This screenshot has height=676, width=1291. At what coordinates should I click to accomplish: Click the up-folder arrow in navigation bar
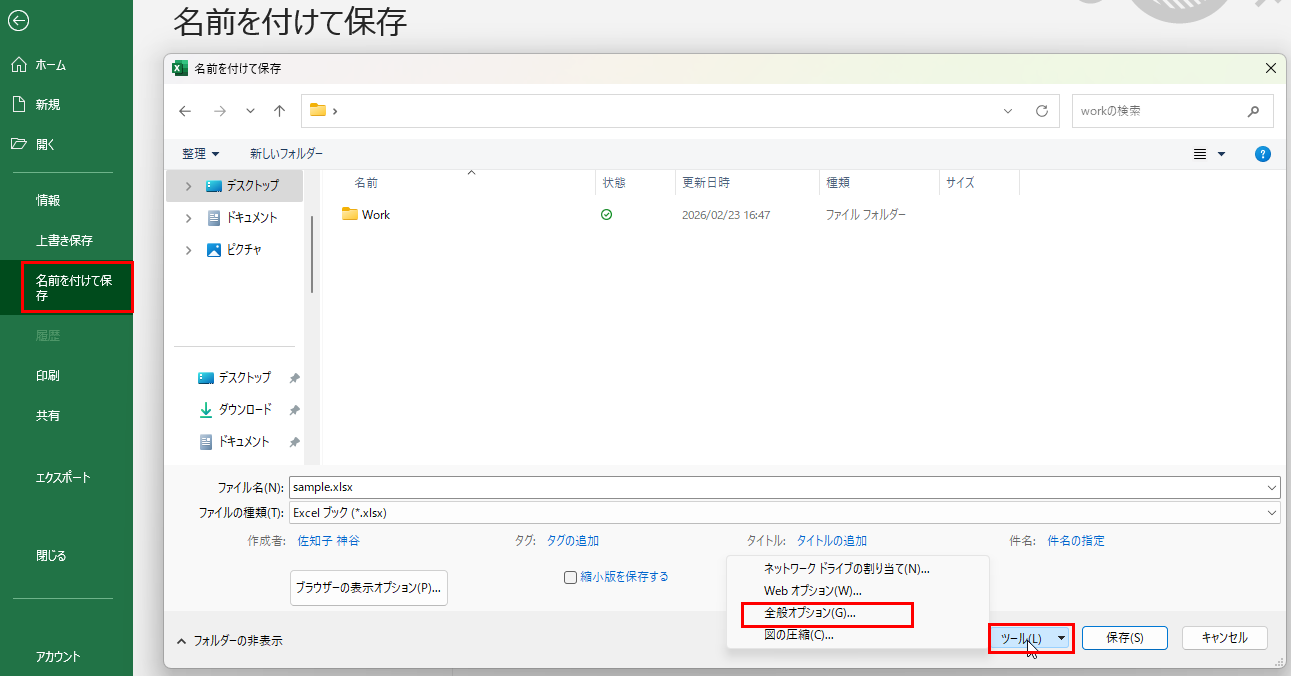click(x=280, y=111)
